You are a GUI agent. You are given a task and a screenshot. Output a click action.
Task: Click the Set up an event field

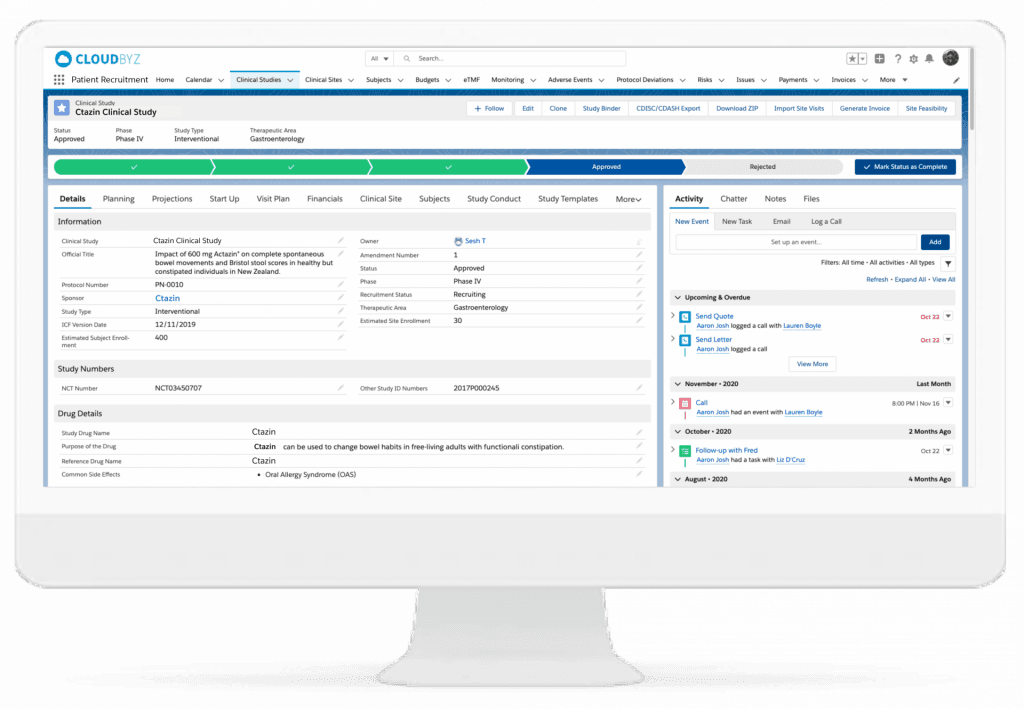[x=795, y=242]
